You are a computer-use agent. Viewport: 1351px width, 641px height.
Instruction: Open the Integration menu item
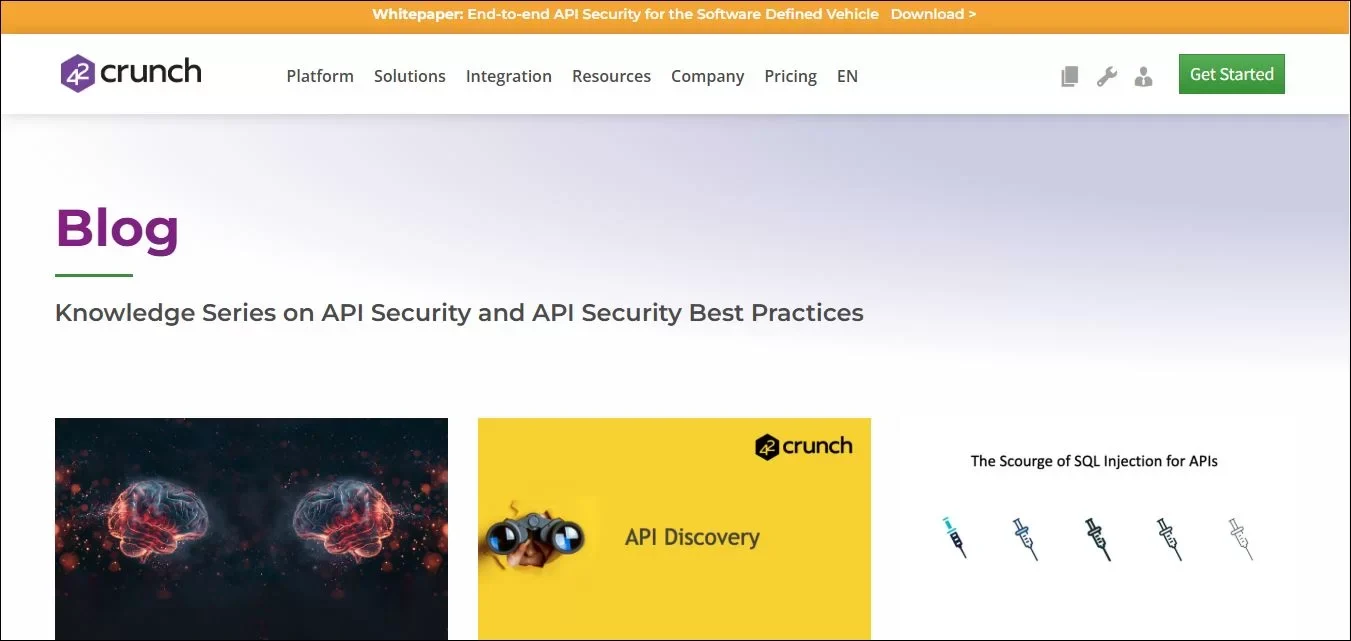(x=509, y=76)
